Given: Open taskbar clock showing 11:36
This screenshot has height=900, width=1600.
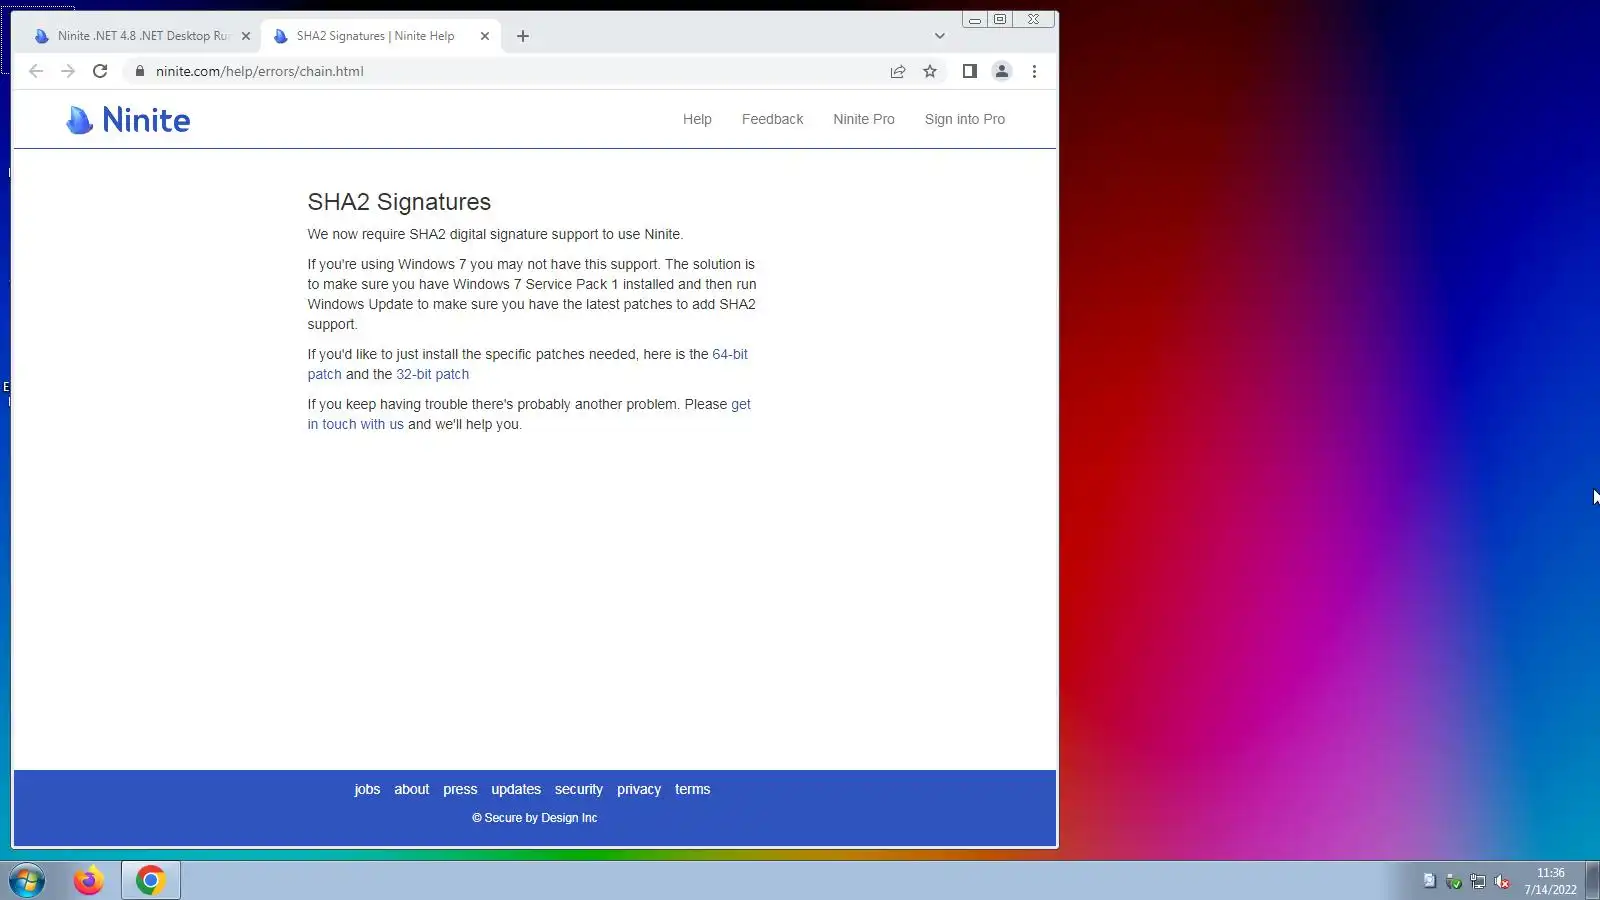Looking at the screenshot, I should tap(1551, 881).
